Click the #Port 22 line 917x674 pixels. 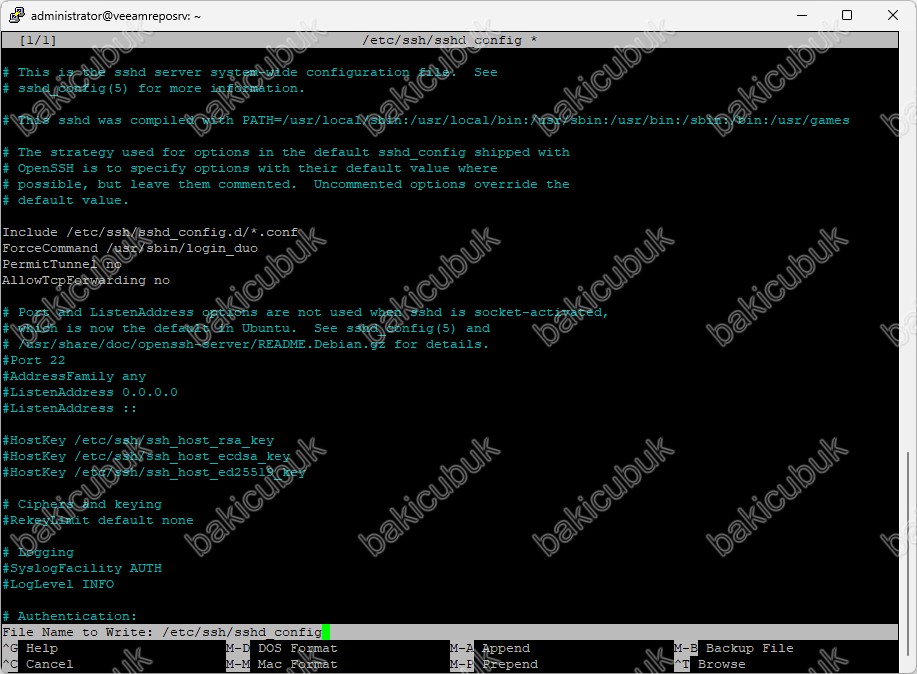pos(34,360)
